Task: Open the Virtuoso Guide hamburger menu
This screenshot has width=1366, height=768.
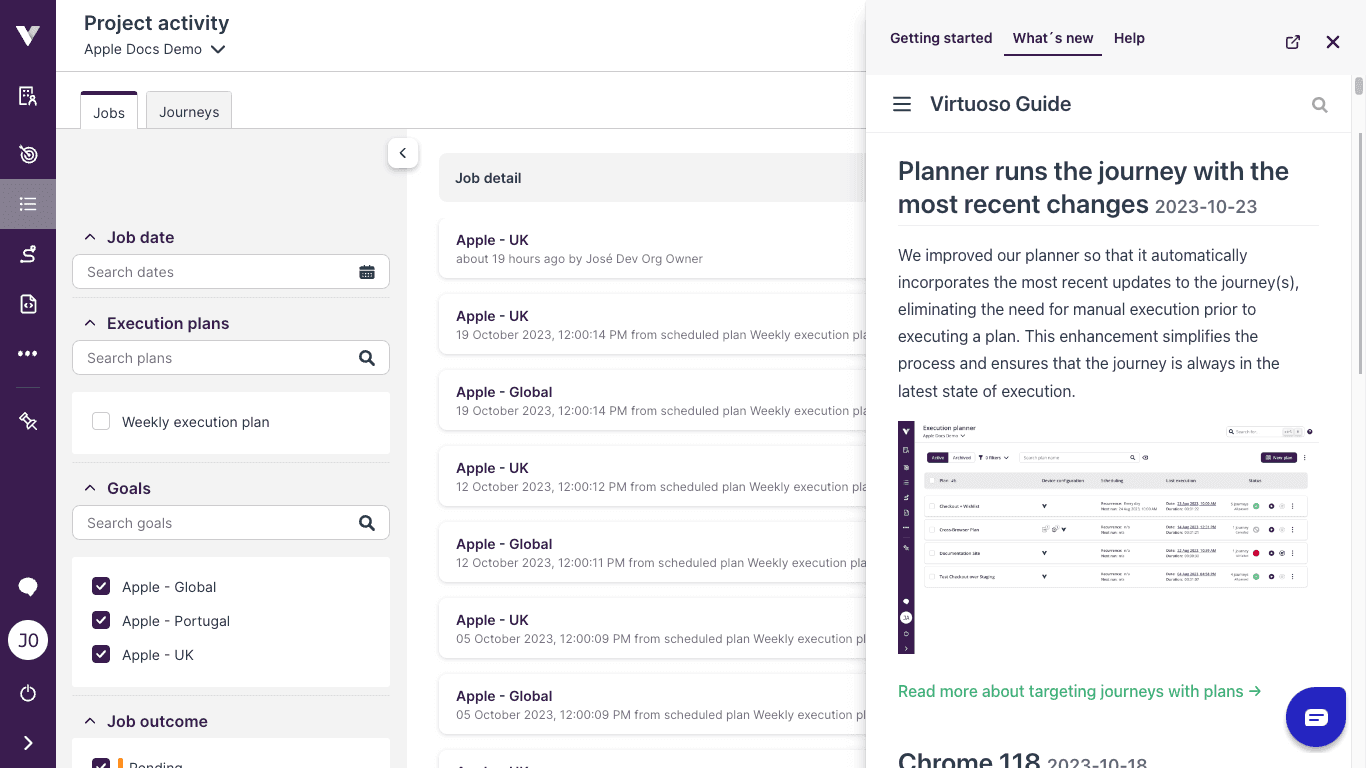Action: [x=902, y=104]
